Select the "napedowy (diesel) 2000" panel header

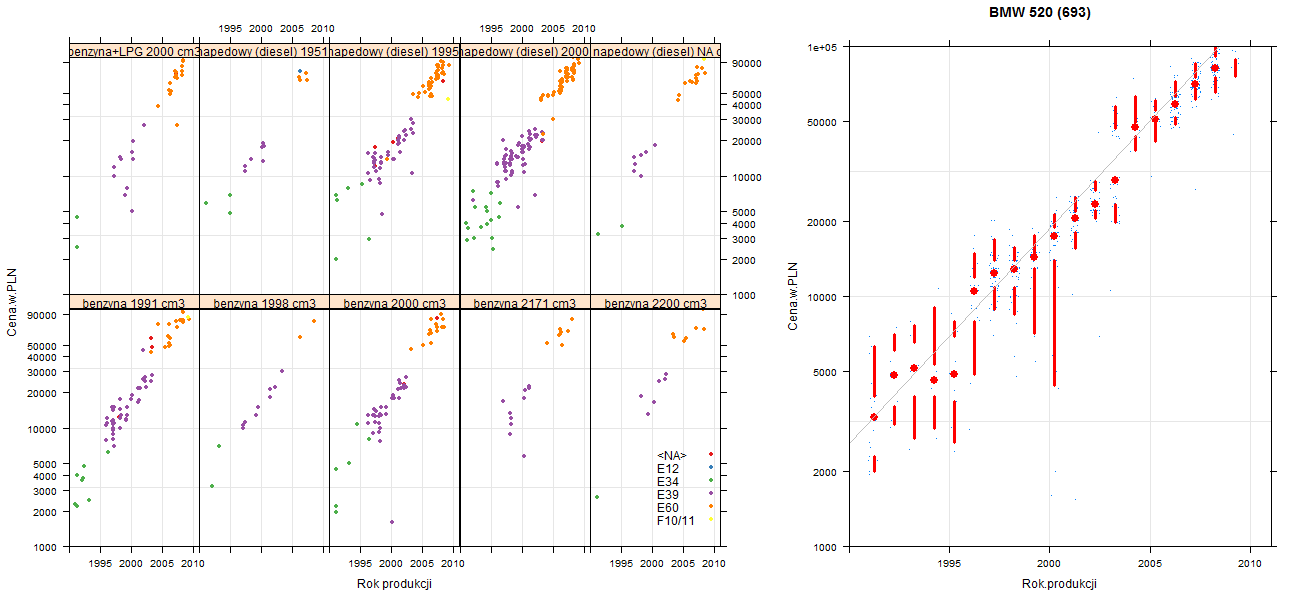(525, 51)
